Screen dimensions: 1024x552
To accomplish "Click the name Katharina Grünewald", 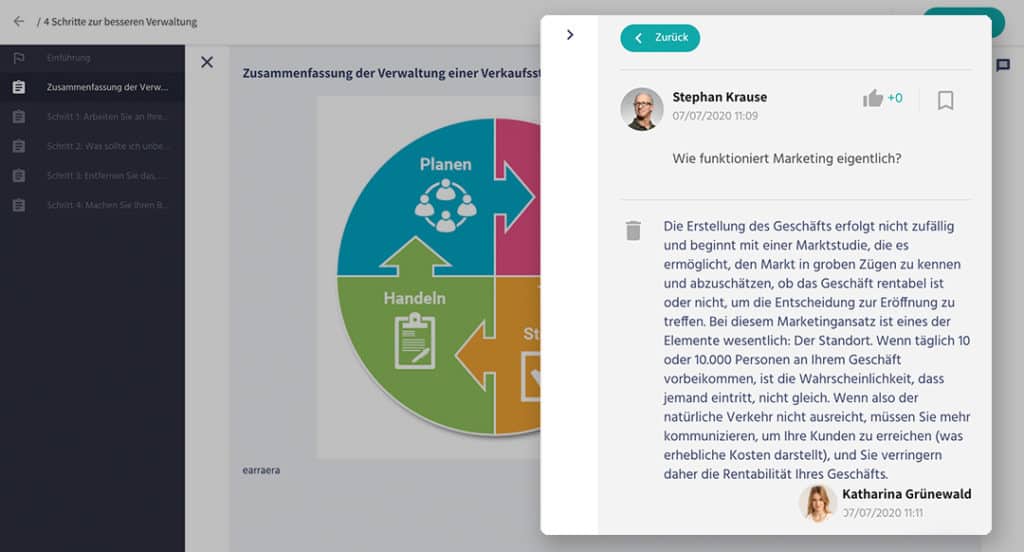I will tap(906, 494).
